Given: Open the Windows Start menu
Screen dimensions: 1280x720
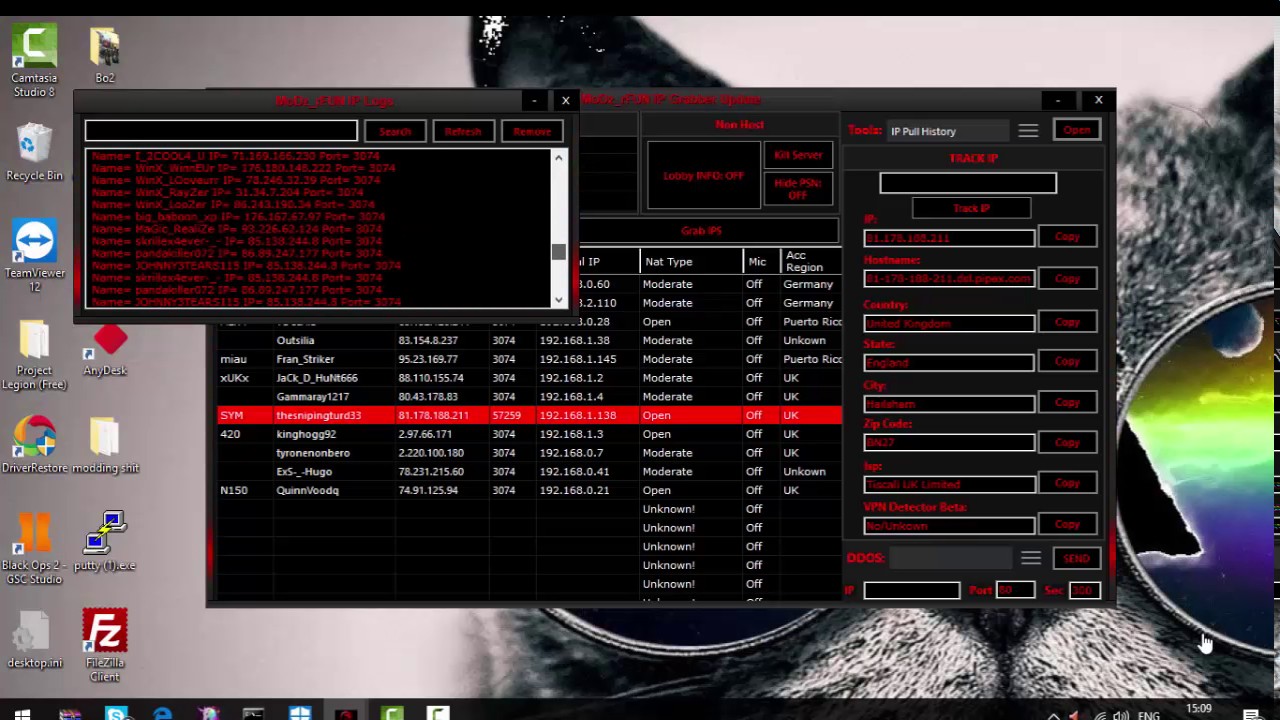Looking at the screenshot, I should point(22,714).
